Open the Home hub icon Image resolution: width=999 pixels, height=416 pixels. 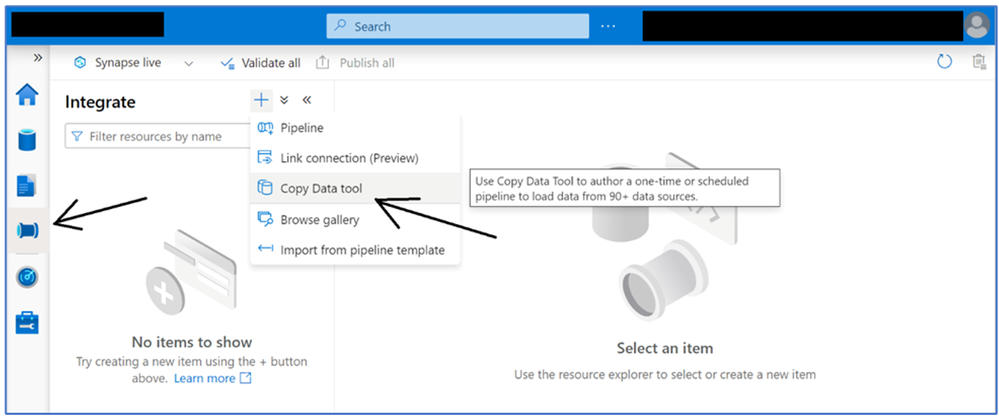coord(27,95)
